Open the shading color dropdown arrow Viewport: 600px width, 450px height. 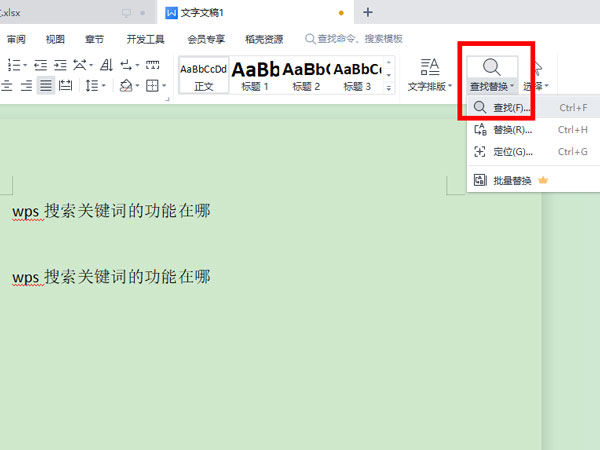137,85
